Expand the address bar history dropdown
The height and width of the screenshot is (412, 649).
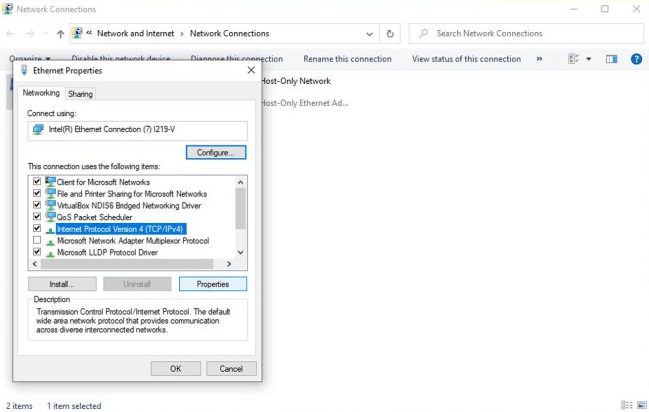point(369,34)
